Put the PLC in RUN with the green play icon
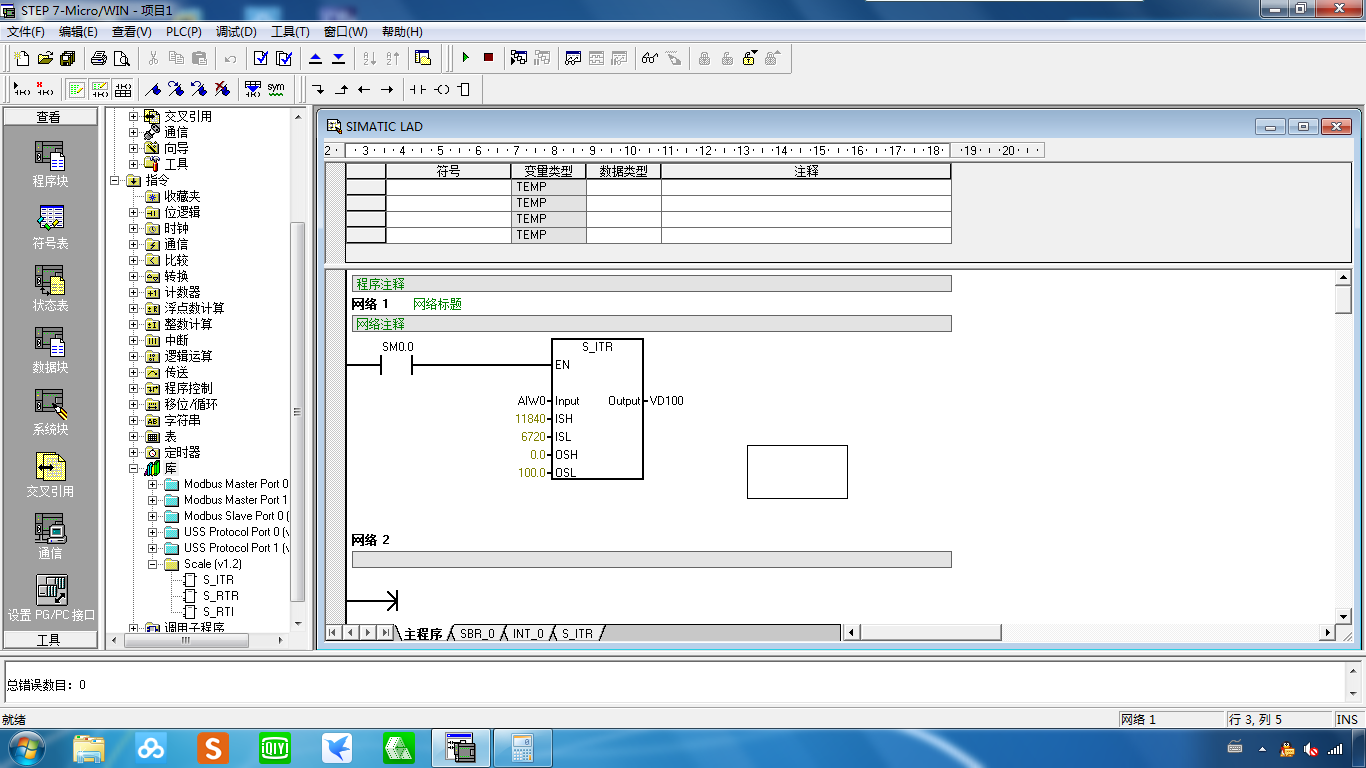1366x768 pixels. (465, 58)
